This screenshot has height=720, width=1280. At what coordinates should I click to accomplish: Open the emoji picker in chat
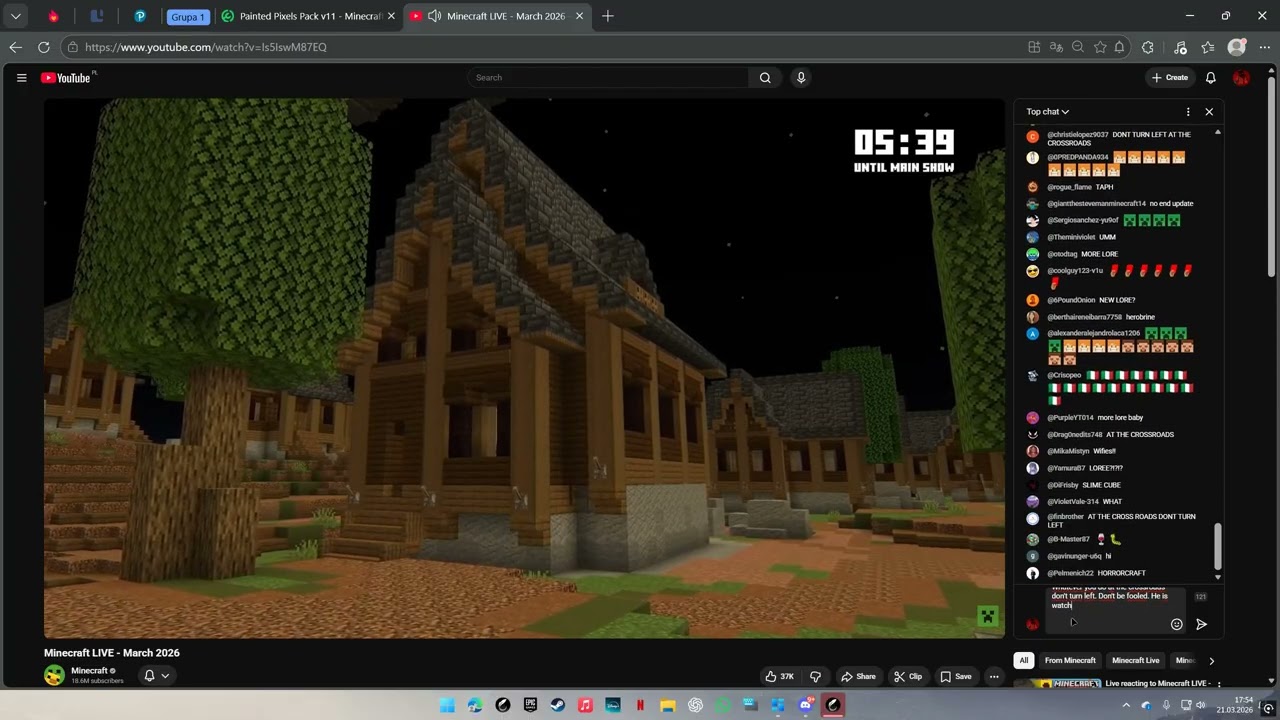point(1177,624)
